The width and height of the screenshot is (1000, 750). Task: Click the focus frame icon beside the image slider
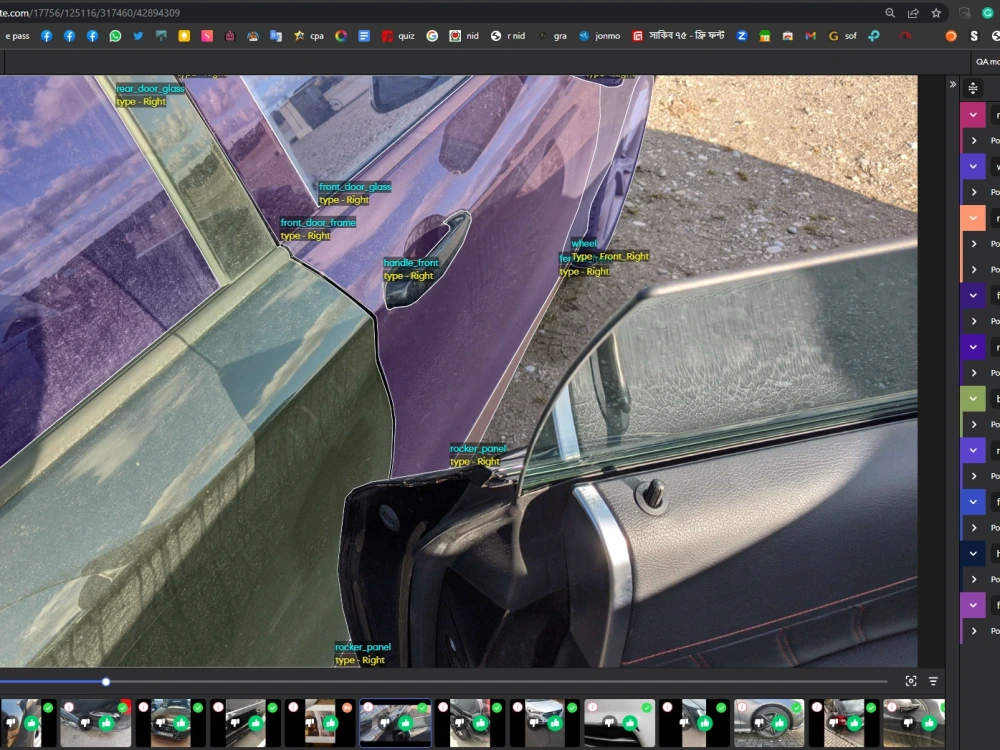(911, 681)
